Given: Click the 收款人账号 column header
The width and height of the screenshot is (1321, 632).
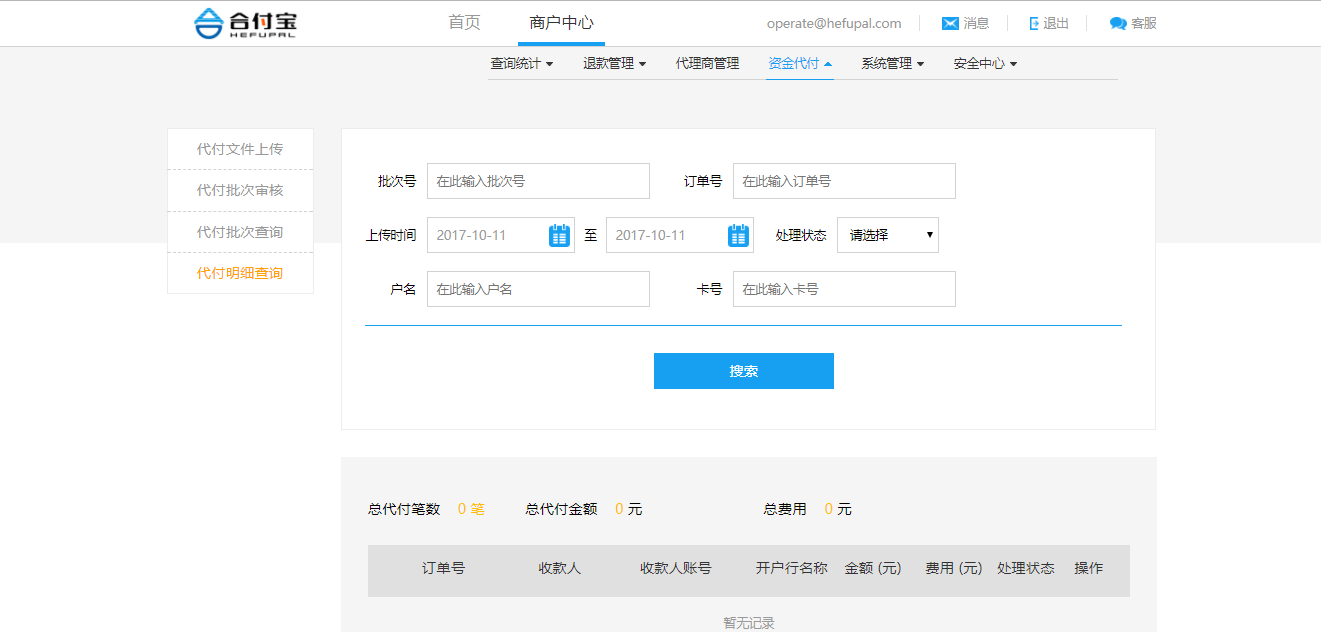Looking at the screenshot, I should [676, 568].
